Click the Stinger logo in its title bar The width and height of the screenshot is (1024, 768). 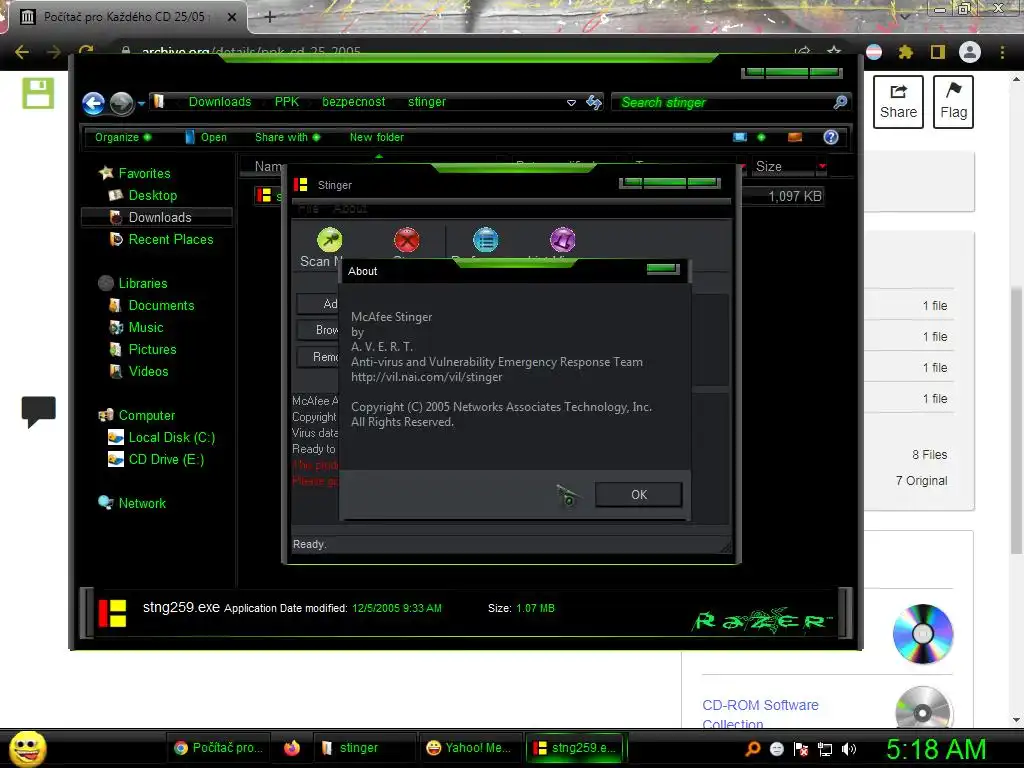click(300, 185)
